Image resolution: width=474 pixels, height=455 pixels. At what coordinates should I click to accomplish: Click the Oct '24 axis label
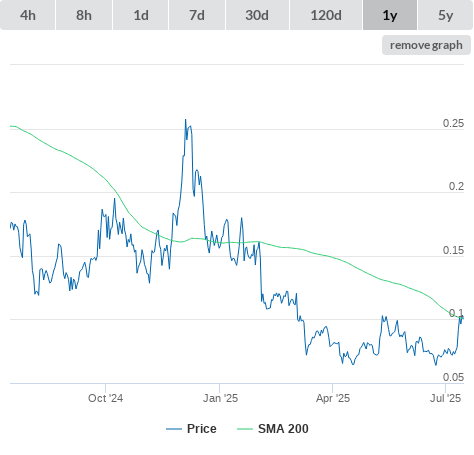point(105,398)
